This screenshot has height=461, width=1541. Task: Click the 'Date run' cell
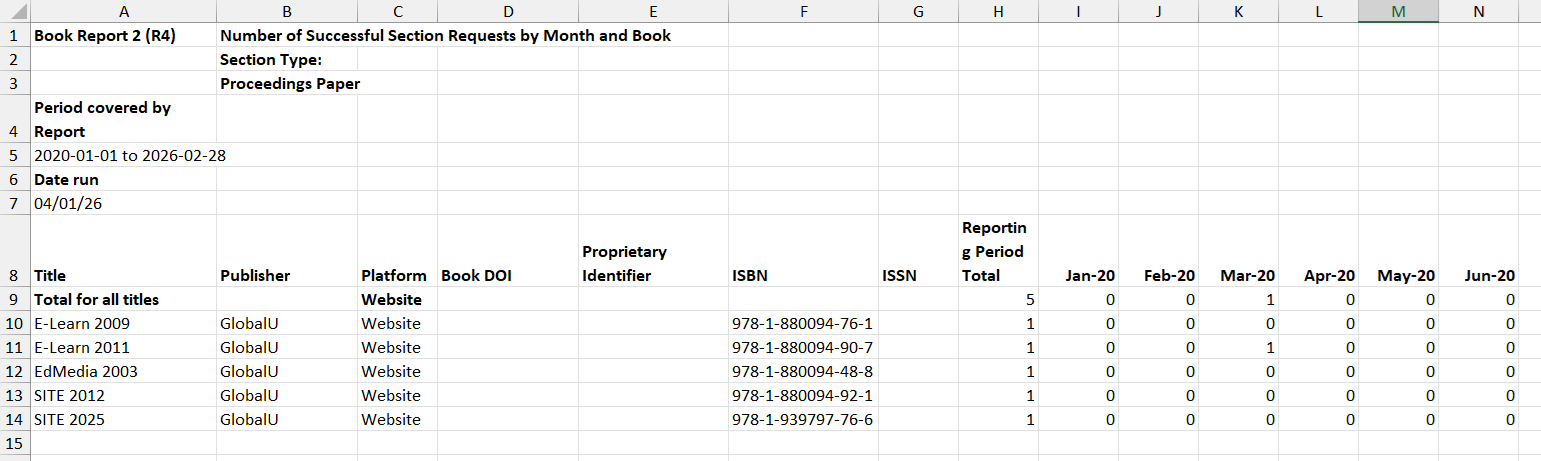[x=123, y=179]
